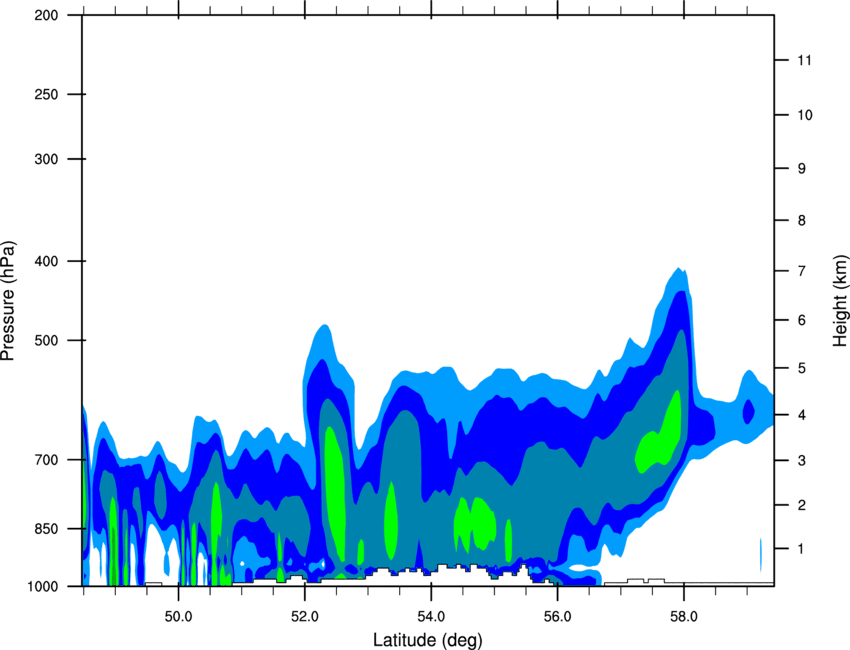The height and width of the screenshot is (650, 850).
Task: Click latitude tick label 50.0
Action: pos(178,617)
